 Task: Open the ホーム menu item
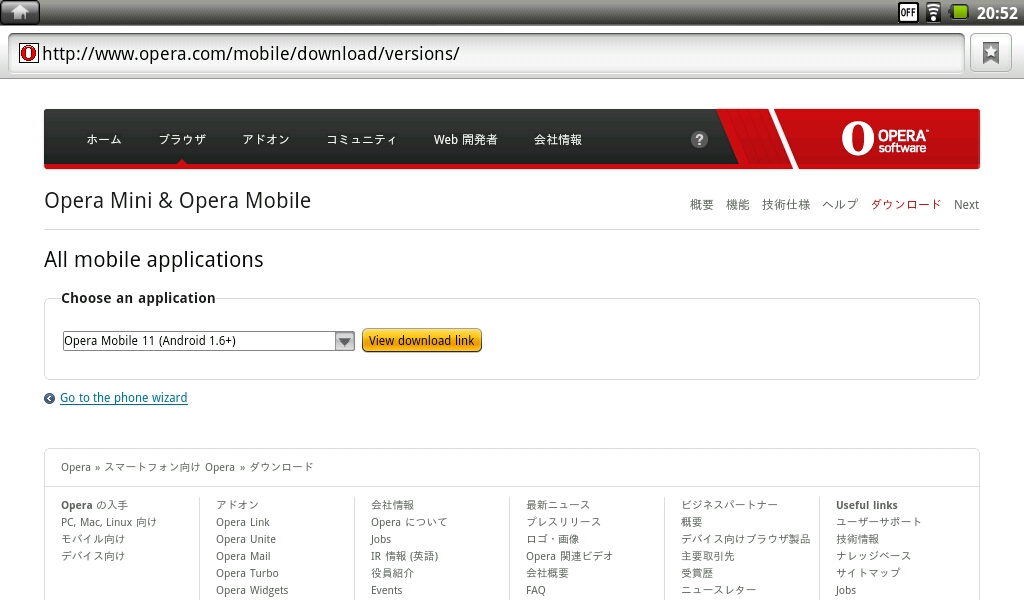pos(104,139)
